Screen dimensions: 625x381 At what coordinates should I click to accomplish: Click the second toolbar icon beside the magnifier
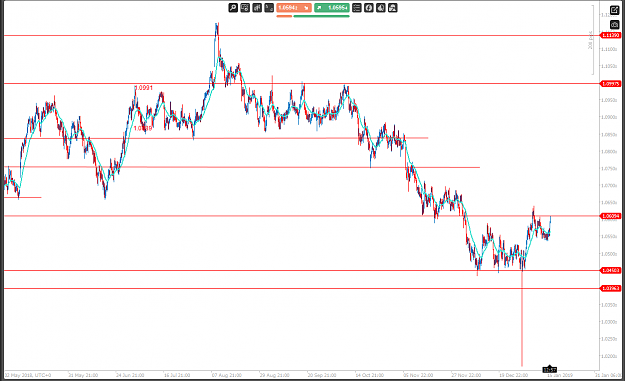[x=245, y=8]
